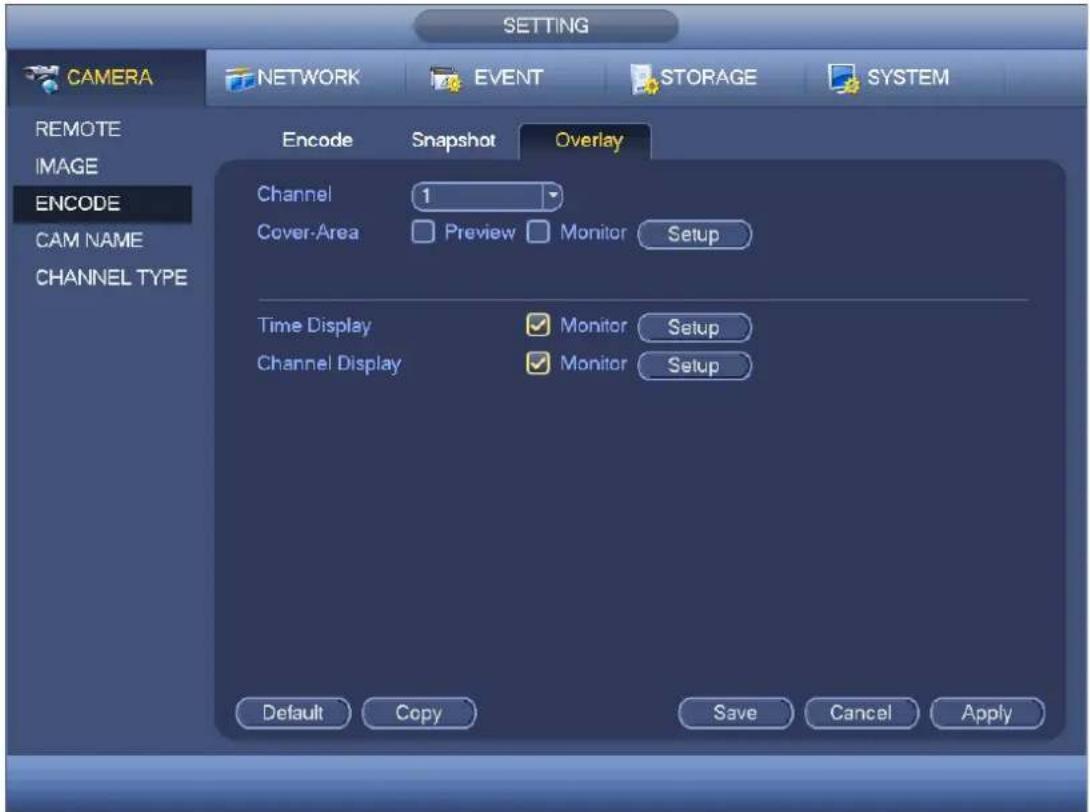Click the Cancel button

(861, 713)
